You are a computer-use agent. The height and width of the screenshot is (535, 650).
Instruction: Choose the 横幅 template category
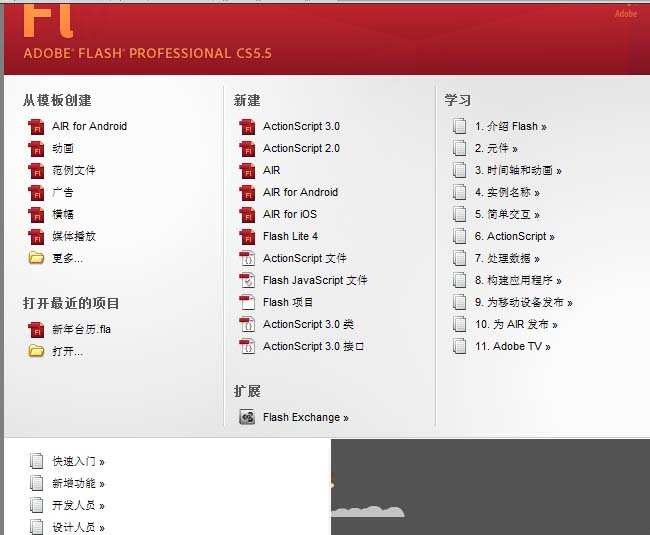tap(63, 214)
